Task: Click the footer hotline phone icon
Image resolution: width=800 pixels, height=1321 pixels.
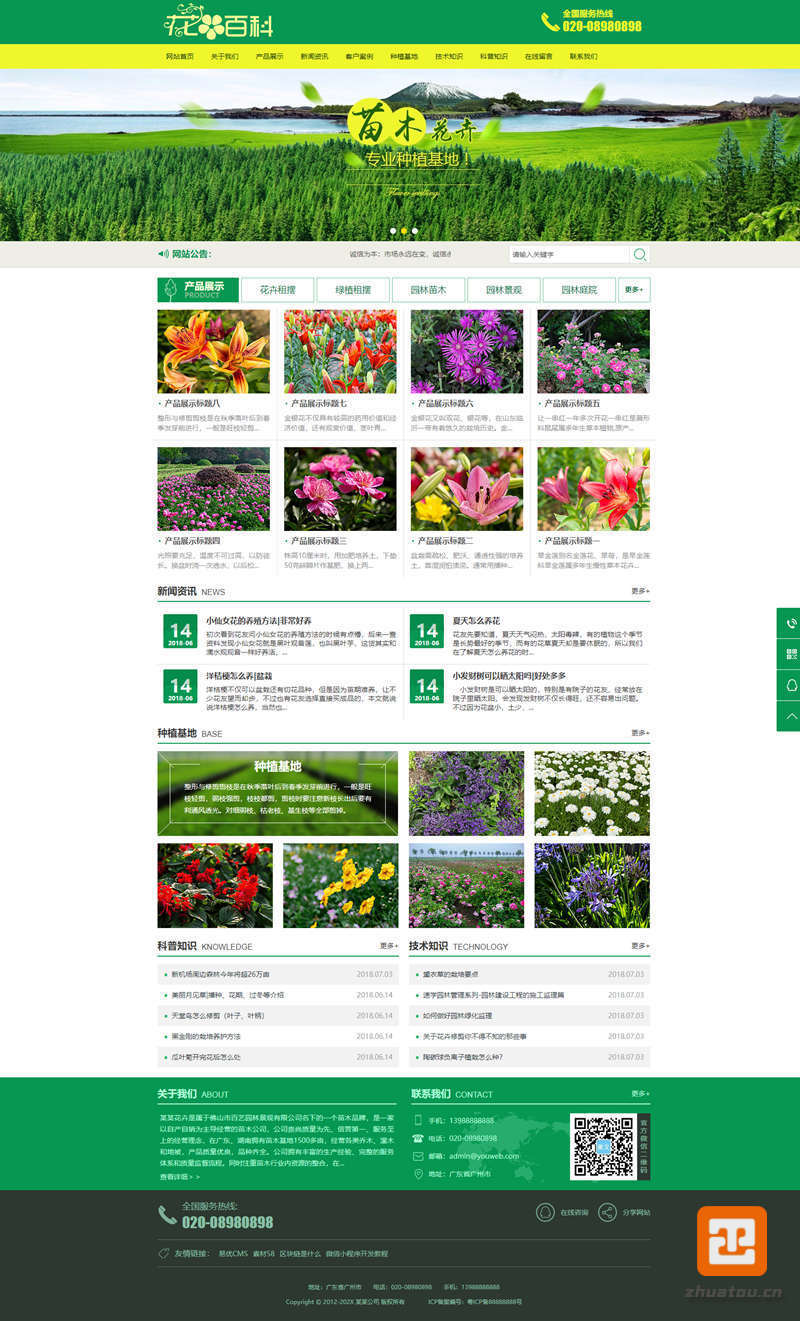Action: coord(167,1214)
